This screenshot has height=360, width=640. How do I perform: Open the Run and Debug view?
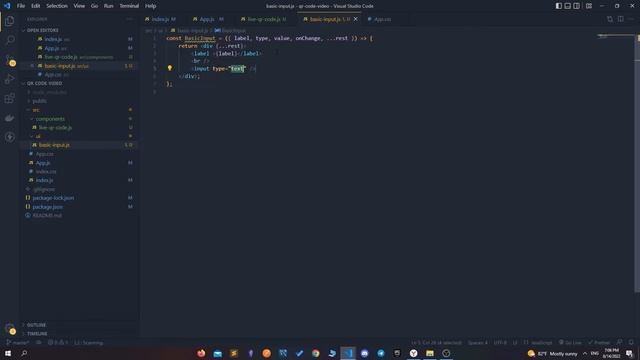(10, 79)
